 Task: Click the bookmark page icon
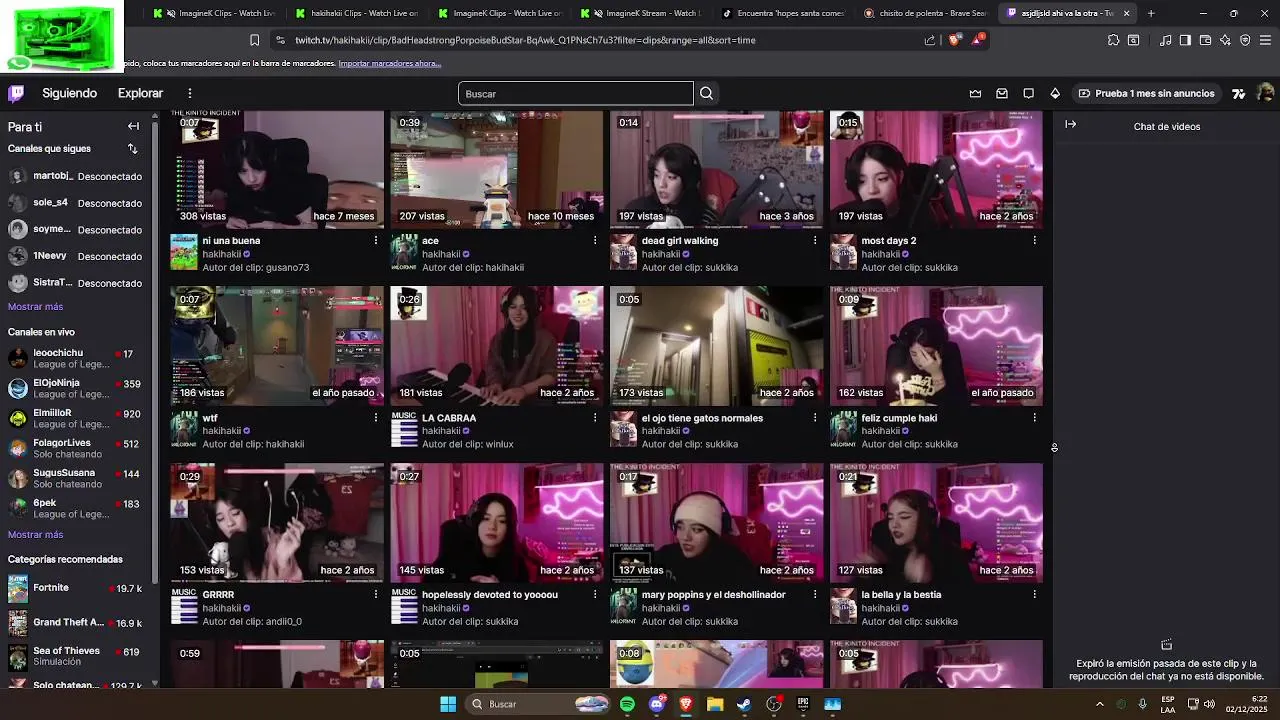(254, 40)
